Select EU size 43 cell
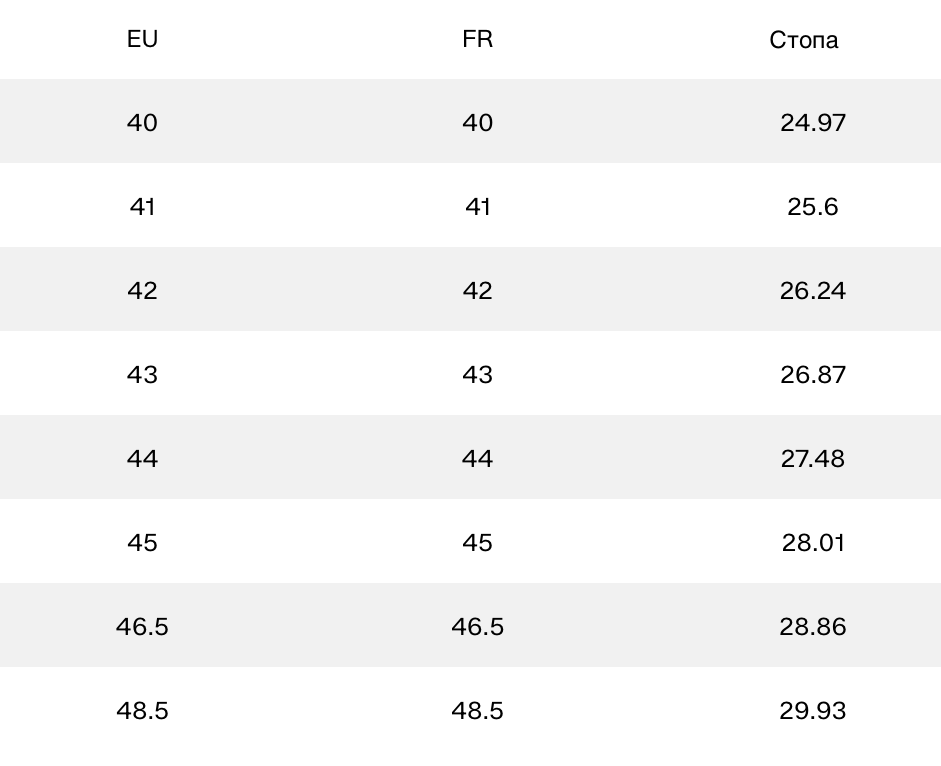 (142, 374)
